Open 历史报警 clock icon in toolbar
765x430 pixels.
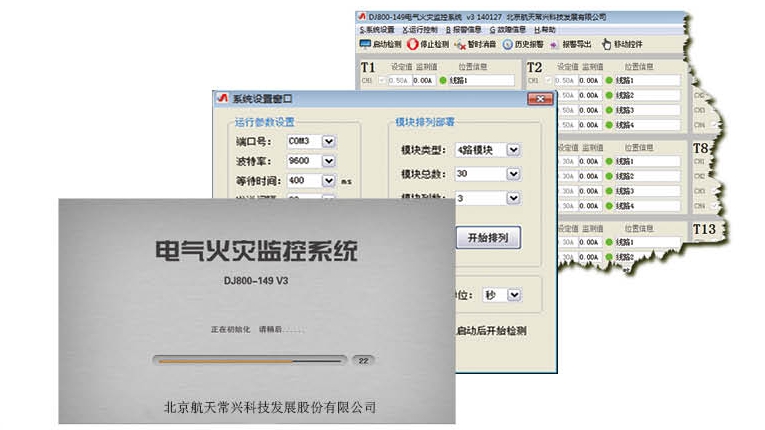point(508,44)
